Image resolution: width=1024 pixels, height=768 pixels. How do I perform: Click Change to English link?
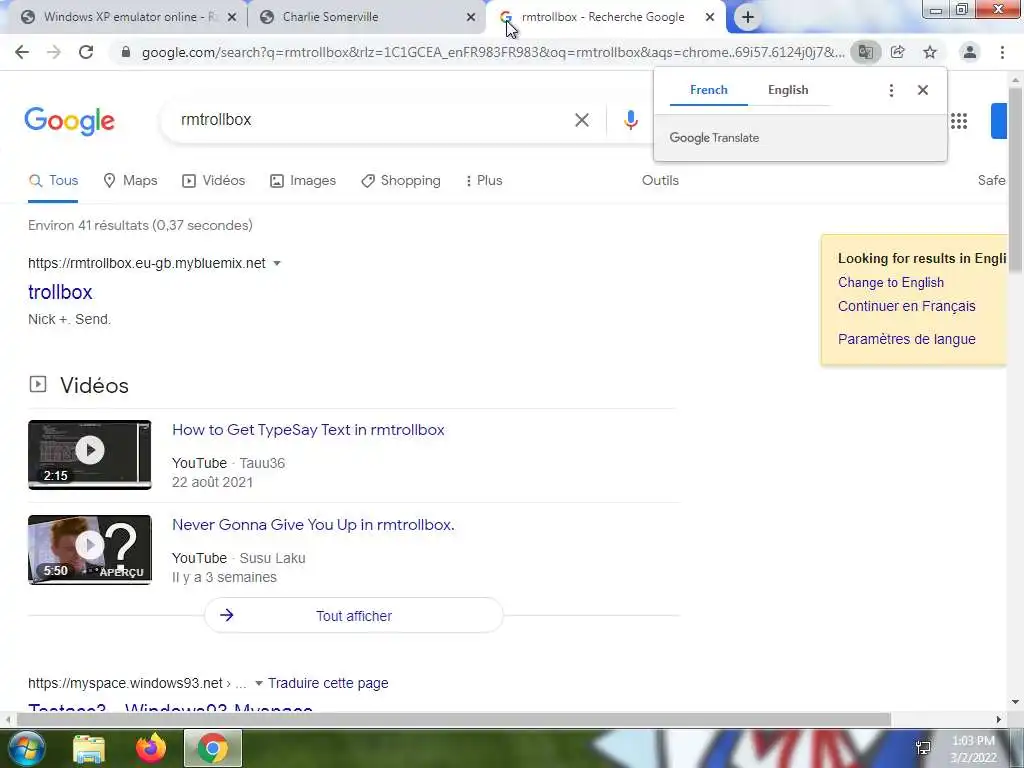[x=891, y=283]
